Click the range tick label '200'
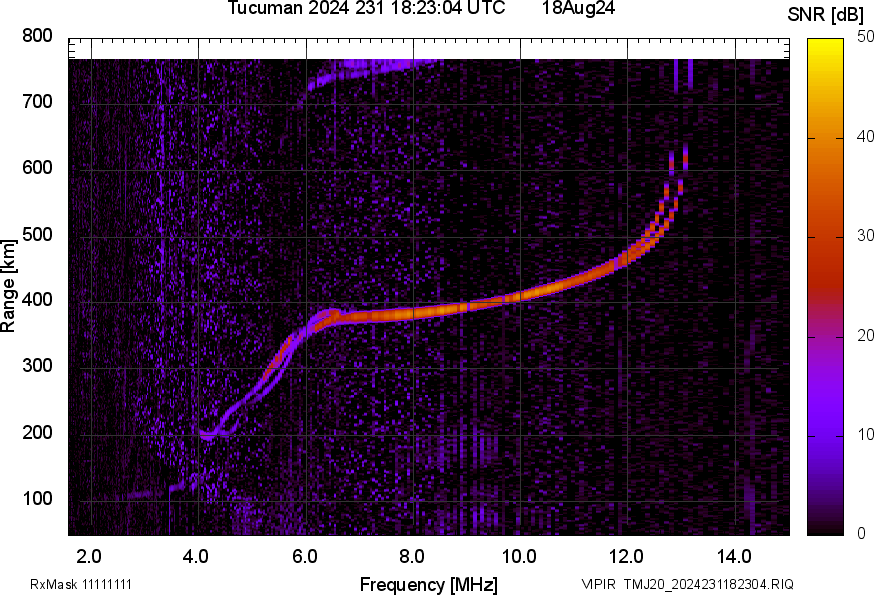Screen dimensions: 874x595 (x=37, y=432)
